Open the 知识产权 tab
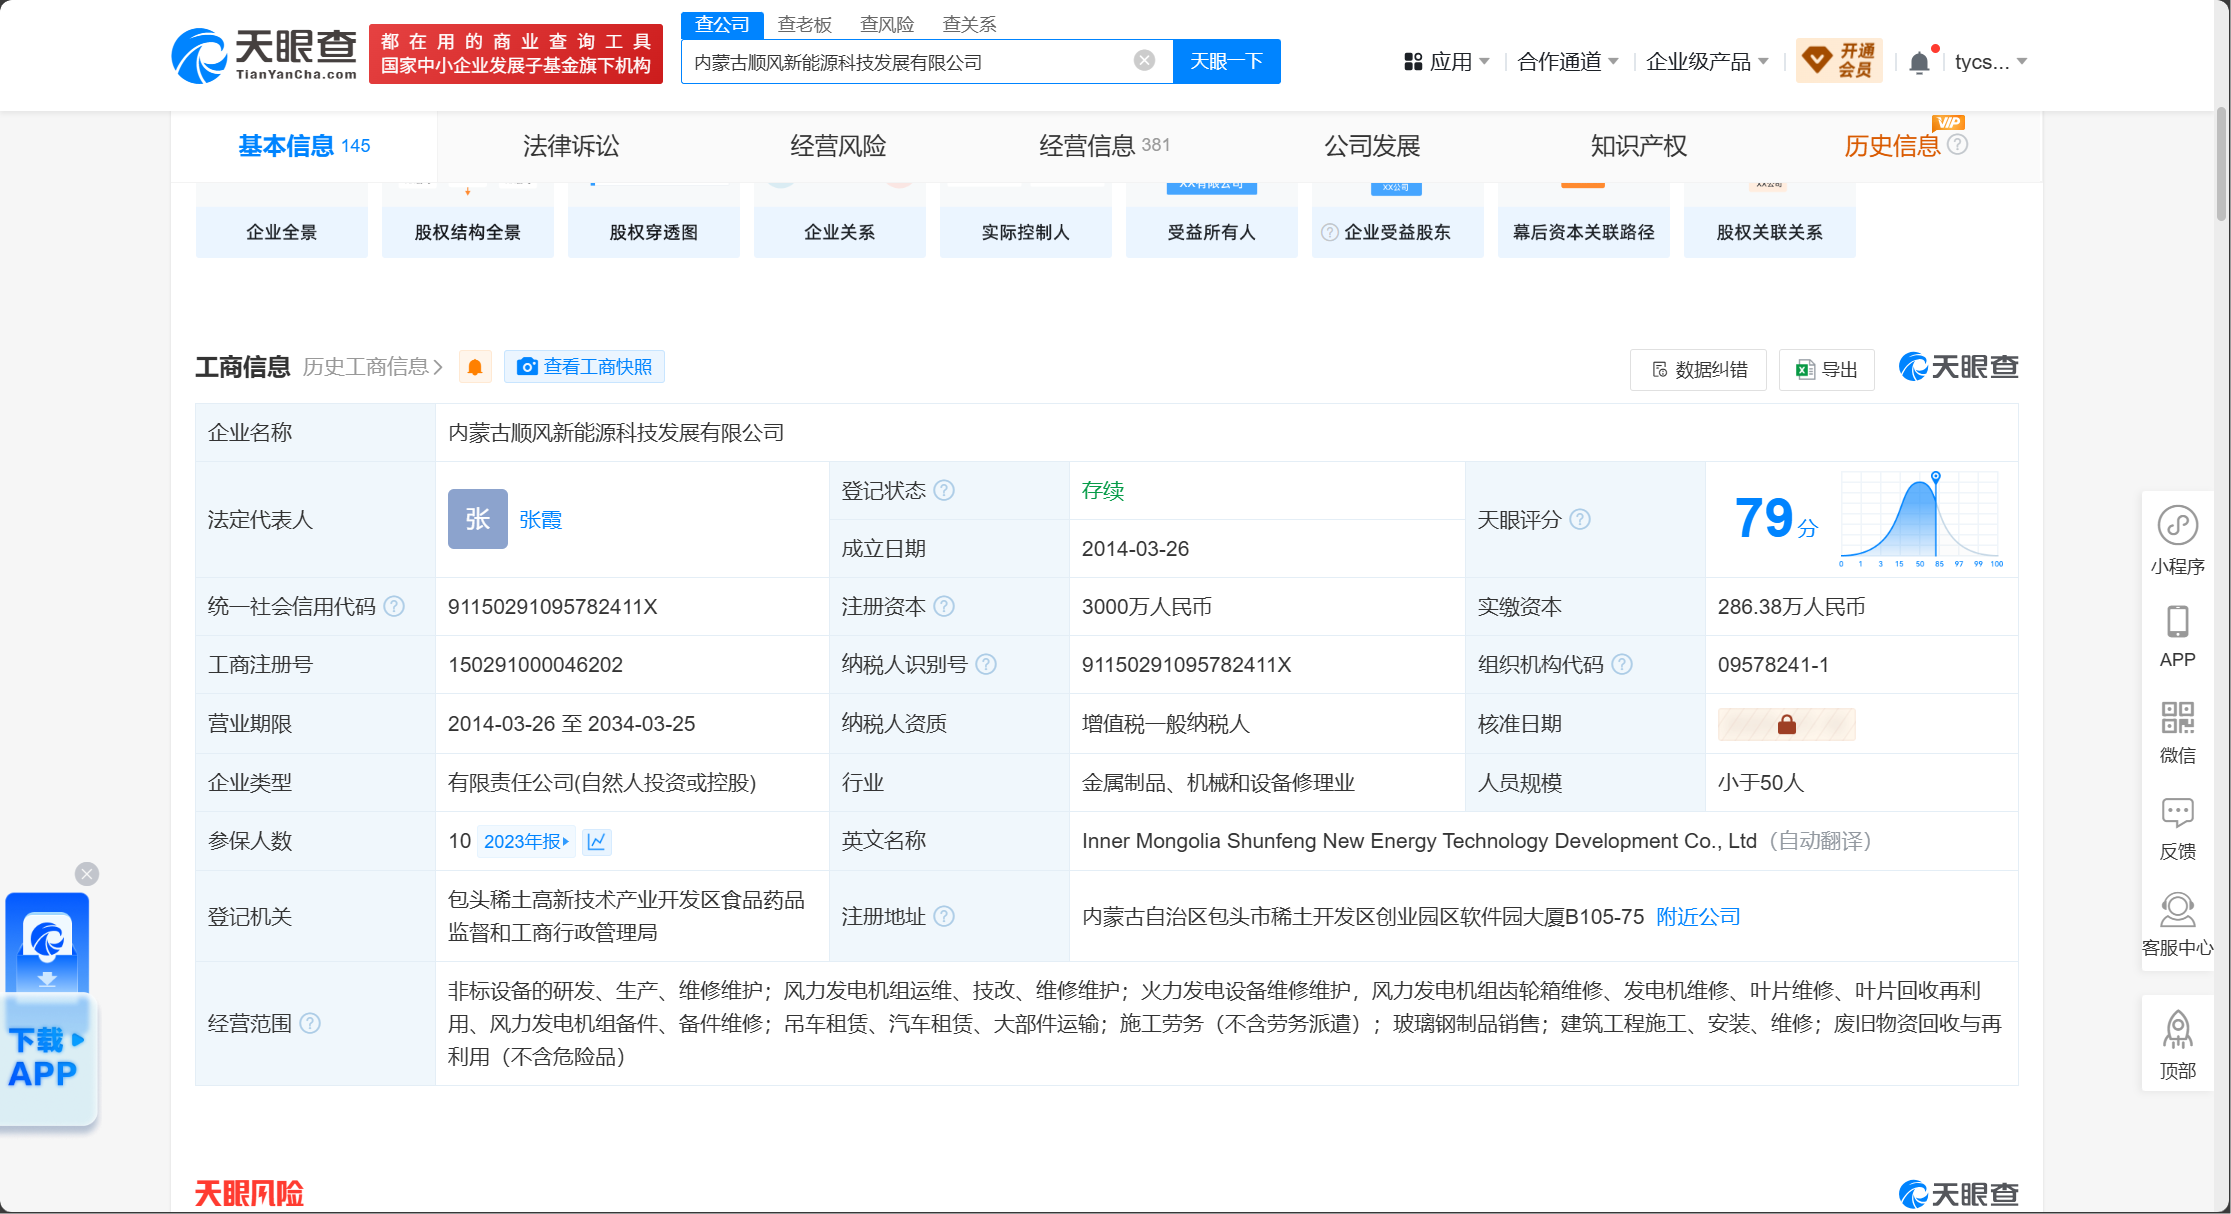The image size is (2231, 1214). coord(1638,146)
